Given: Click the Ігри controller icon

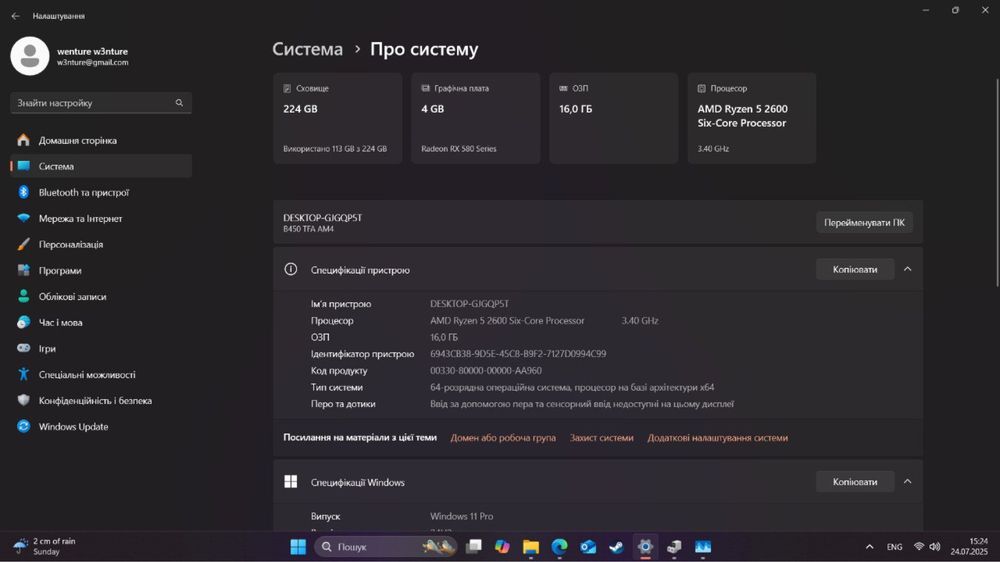Looking at the screenshot, I should click(24, 348).
